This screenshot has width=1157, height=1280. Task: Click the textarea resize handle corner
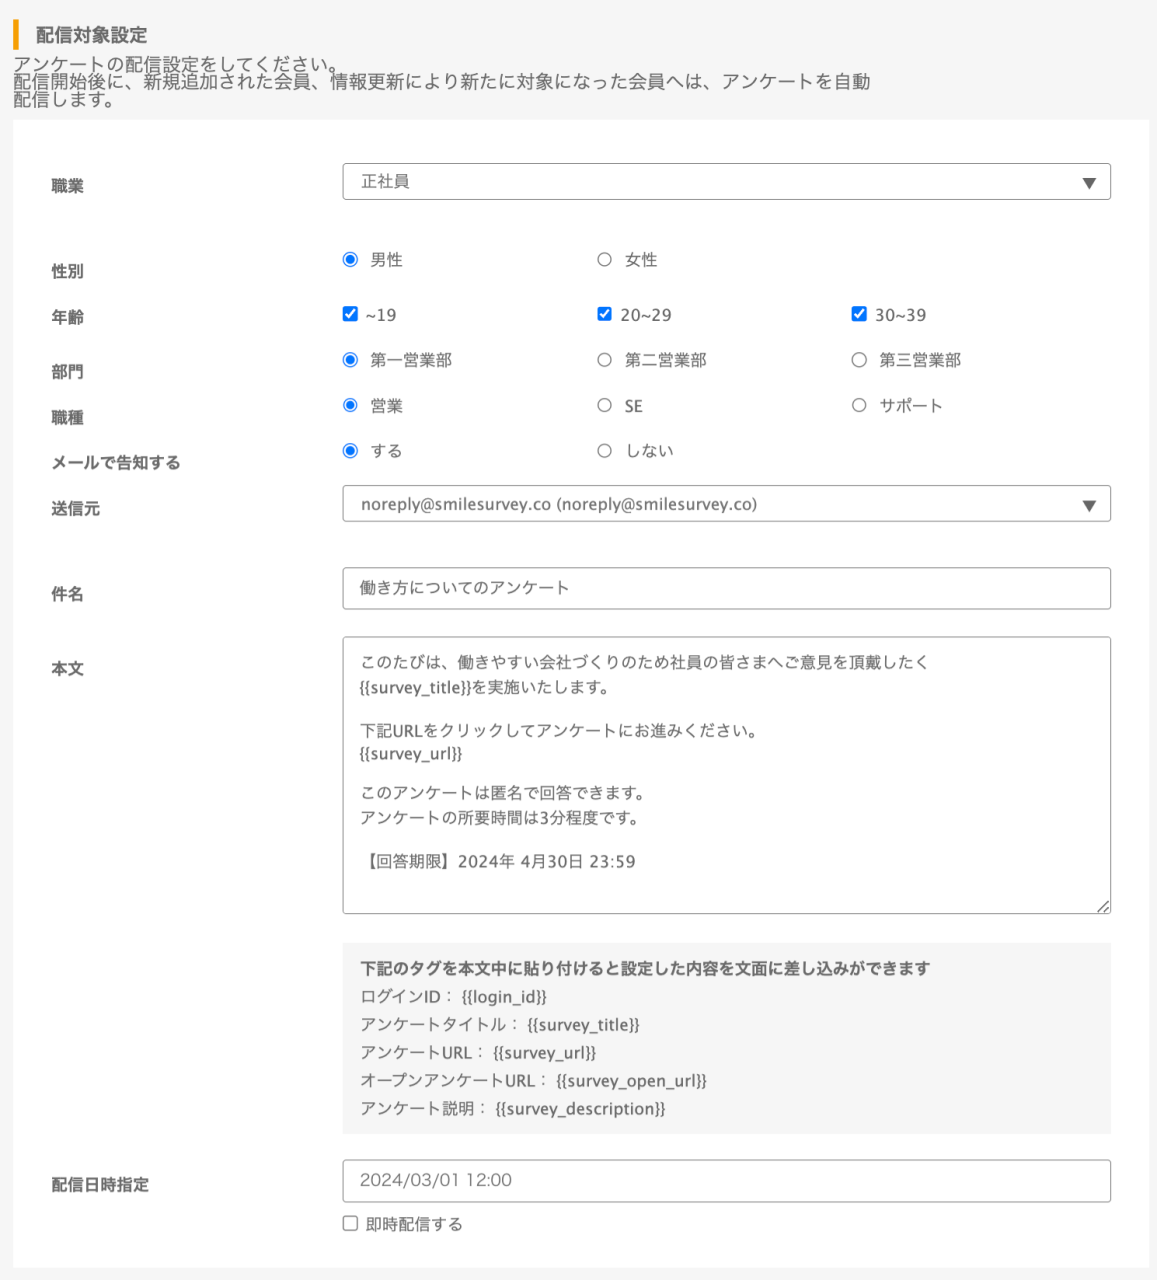pos(1103,906)
